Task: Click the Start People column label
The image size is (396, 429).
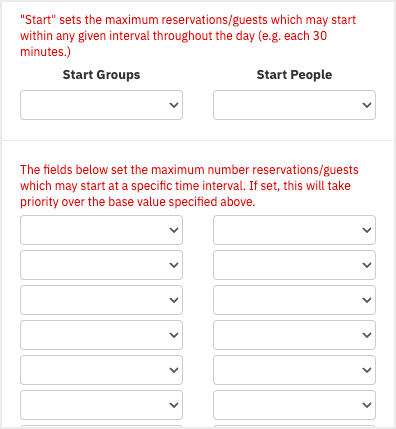Action: pos(294,75)
